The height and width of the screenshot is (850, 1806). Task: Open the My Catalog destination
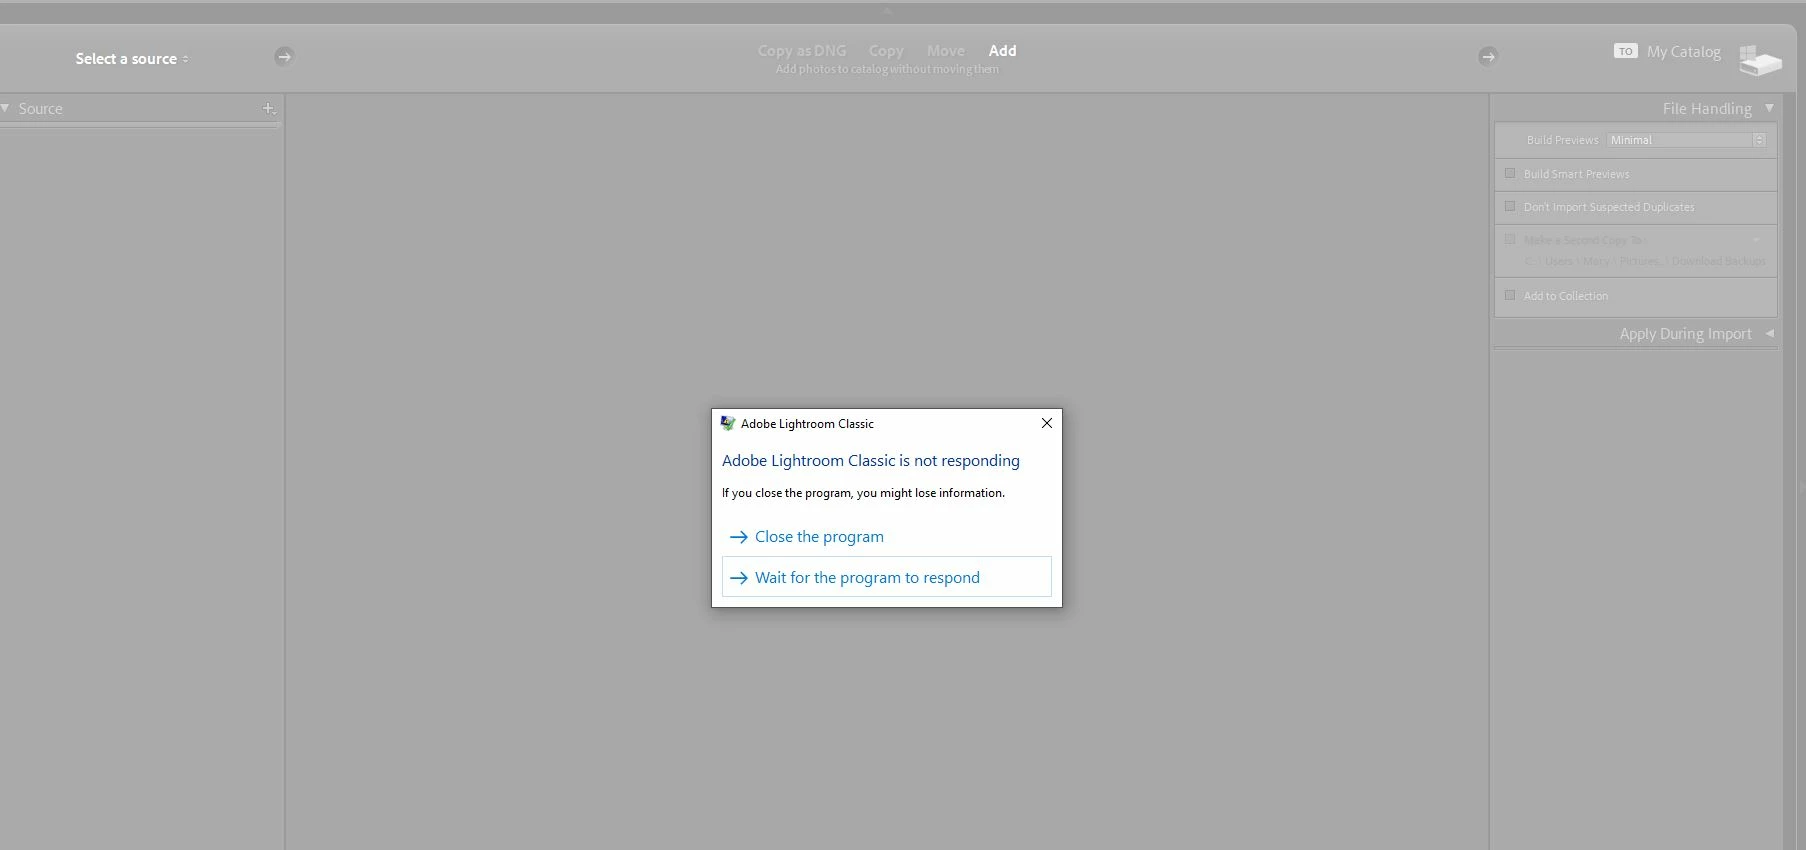point(1684,52)
